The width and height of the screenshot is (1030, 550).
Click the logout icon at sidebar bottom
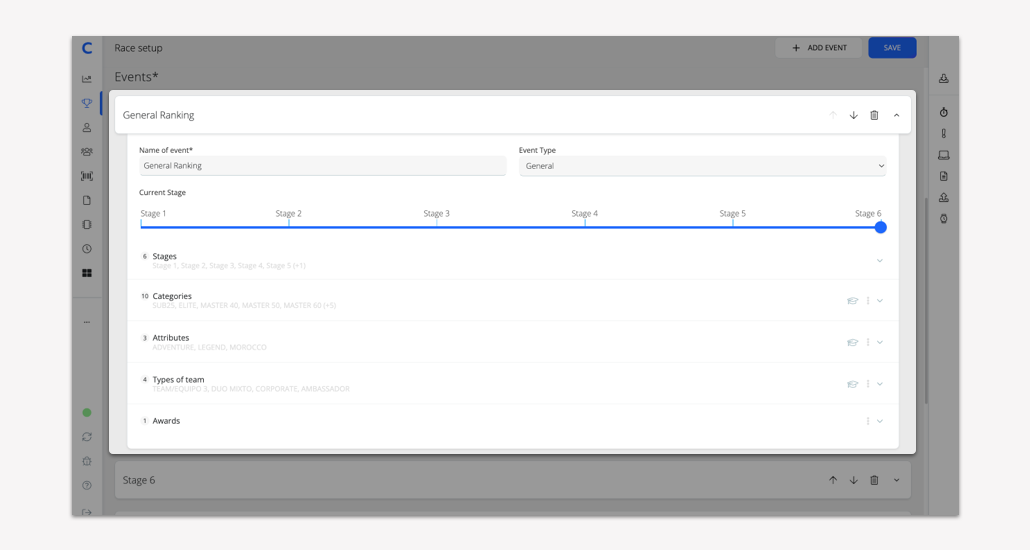pyautogui.click(x=87, y=511)
